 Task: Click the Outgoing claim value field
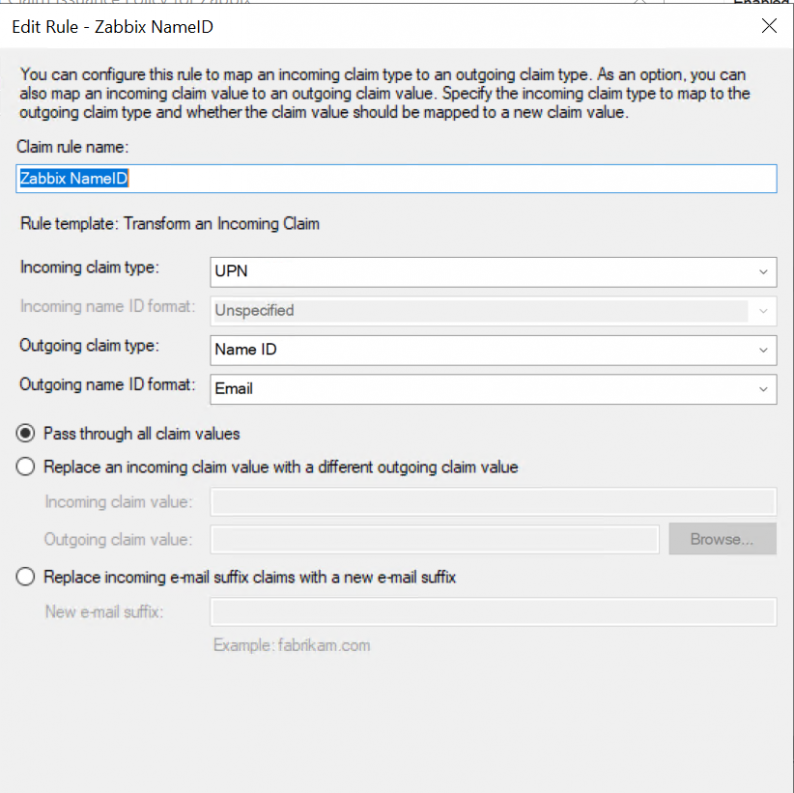point(434,539)
